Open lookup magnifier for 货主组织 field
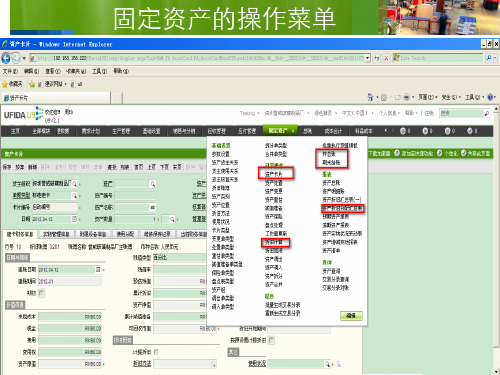Image resolution: width=500 pixels, height=375 pixels. [75, 184]
